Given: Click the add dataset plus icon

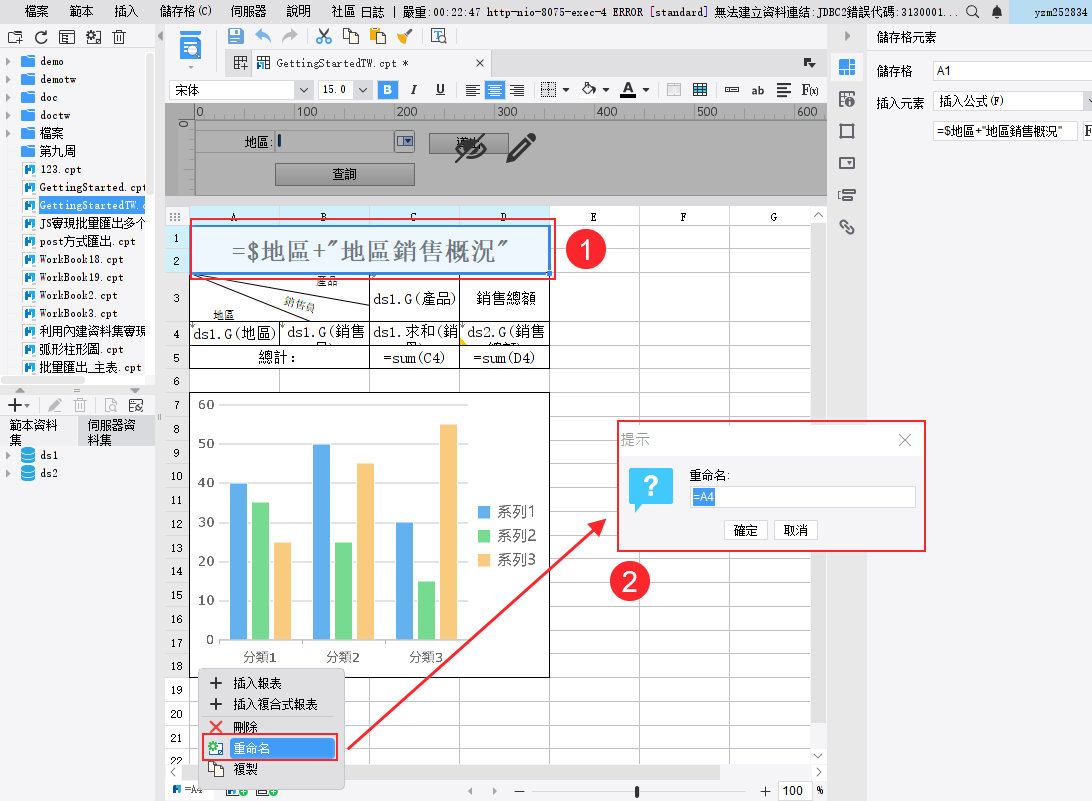Looking at the screenshot, I should (x=15, y=405).
